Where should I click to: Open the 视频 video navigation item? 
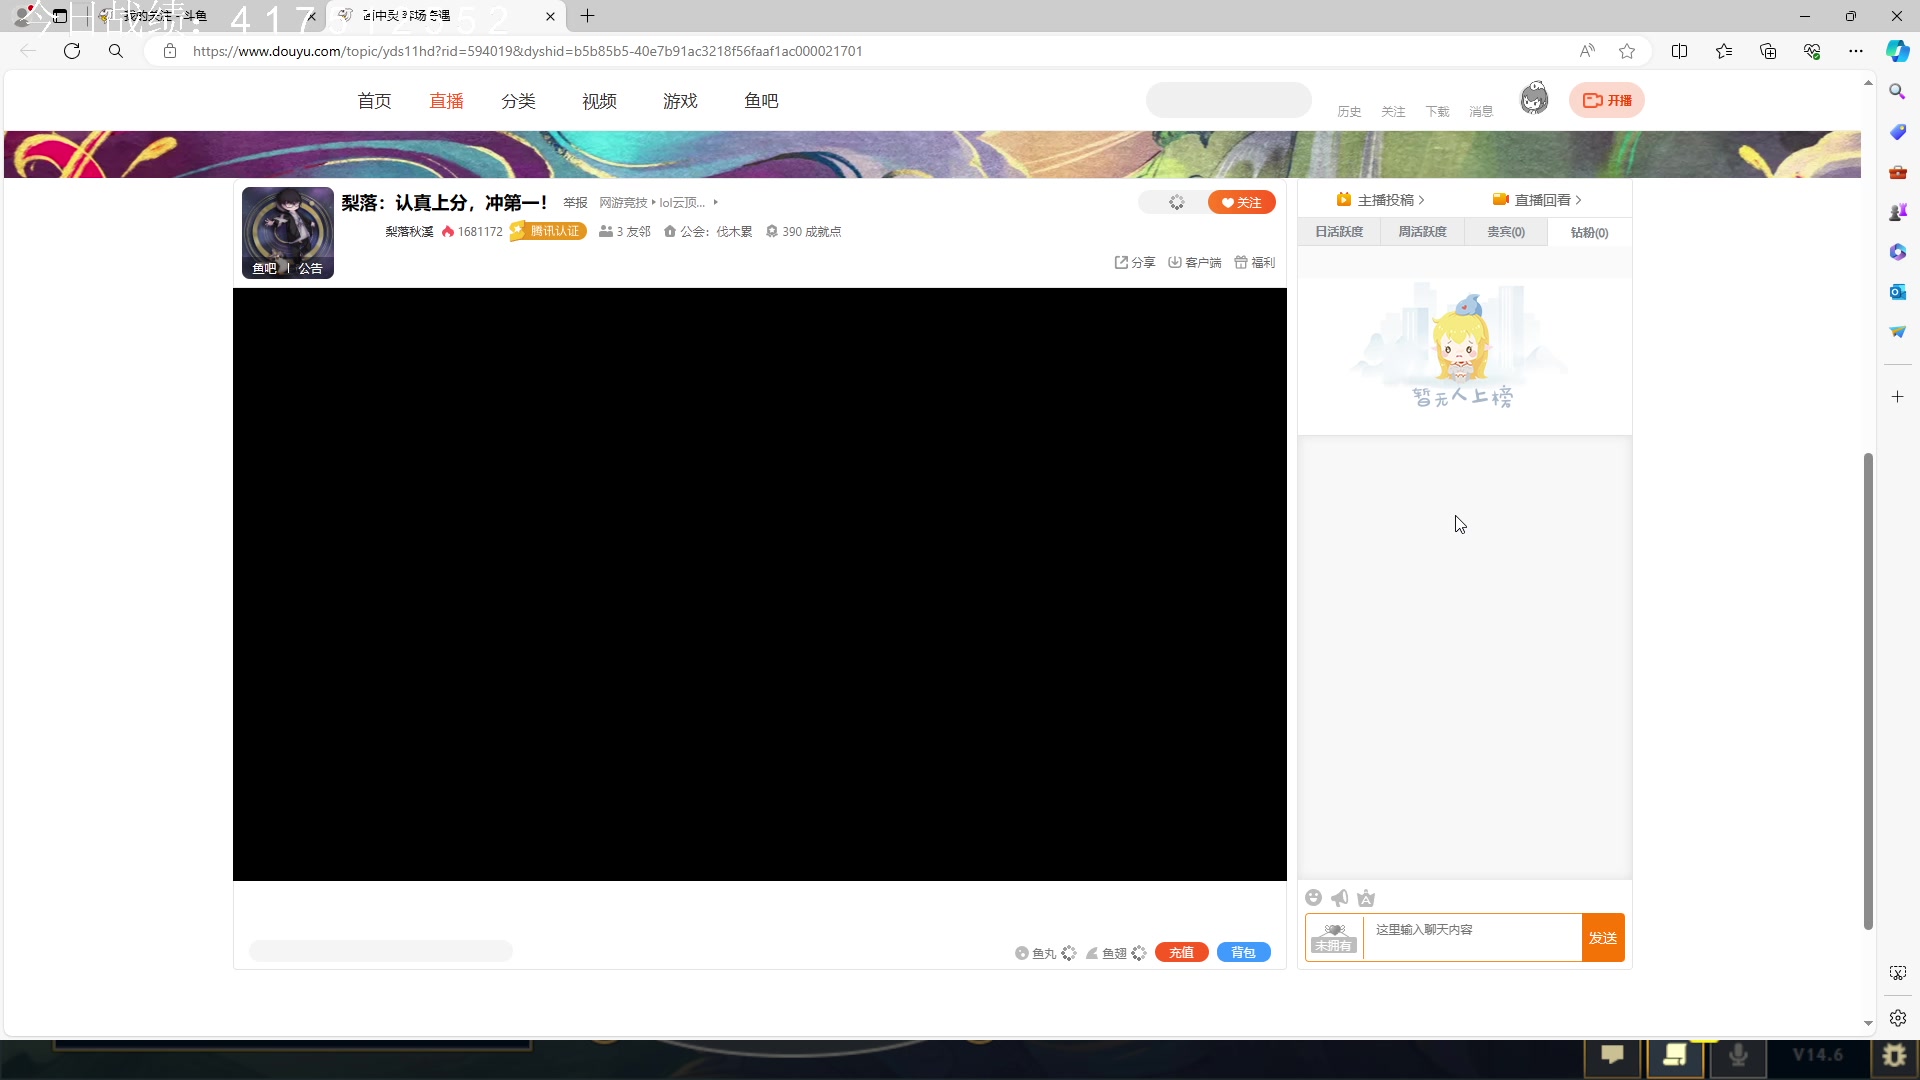(x=599, y=101)
